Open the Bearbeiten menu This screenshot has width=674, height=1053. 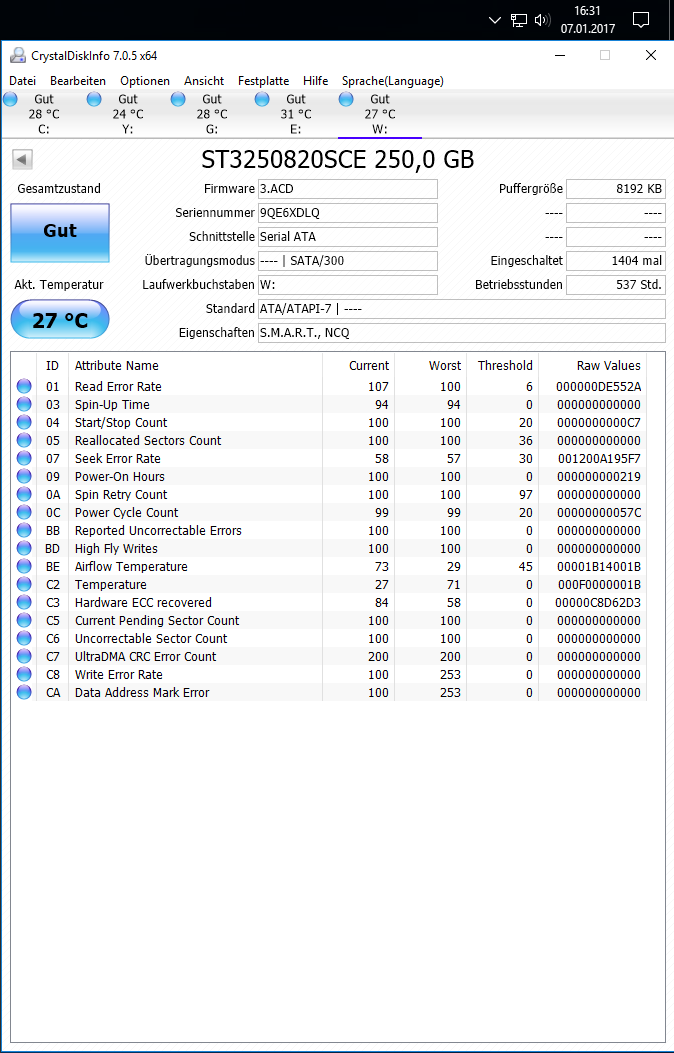coord(78,81)
